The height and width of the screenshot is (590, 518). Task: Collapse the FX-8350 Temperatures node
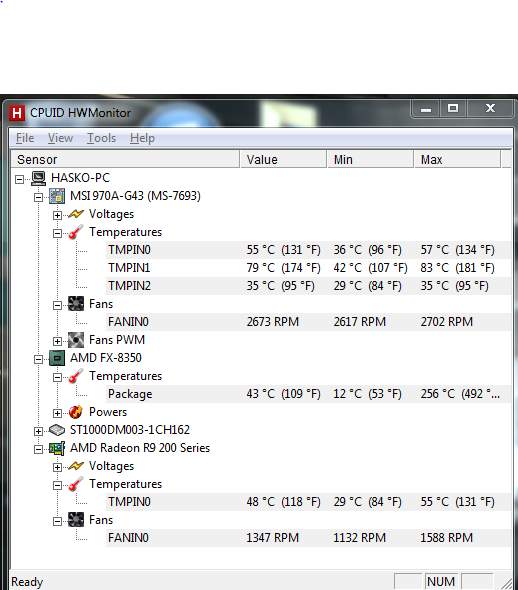[57, 377]
